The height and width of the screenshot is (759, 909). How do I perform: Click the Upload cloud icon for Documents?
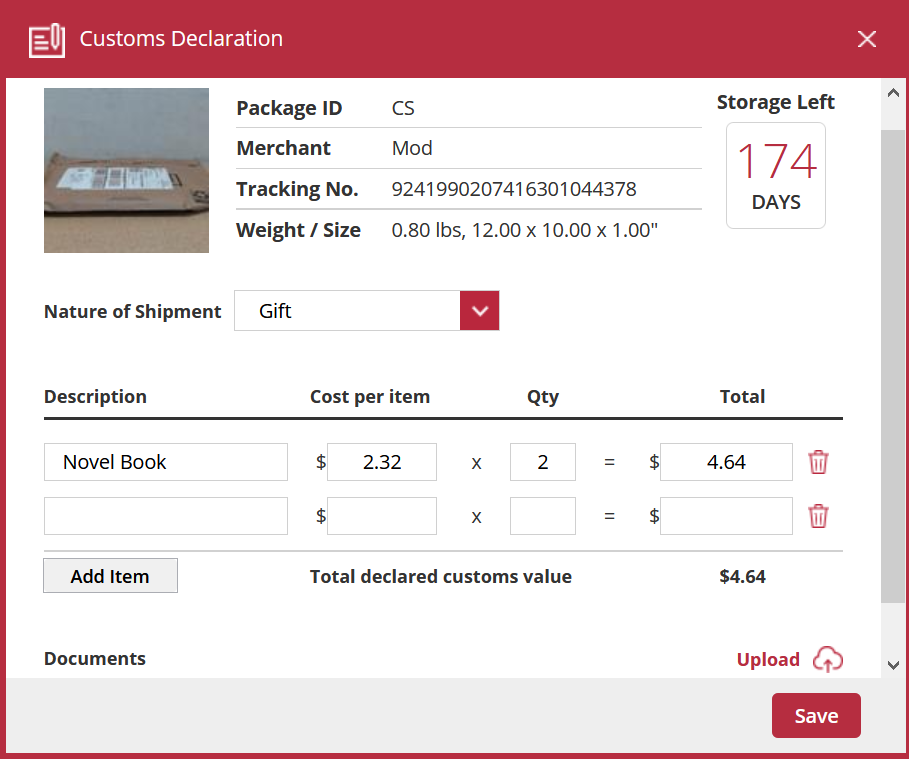point(828,659)
